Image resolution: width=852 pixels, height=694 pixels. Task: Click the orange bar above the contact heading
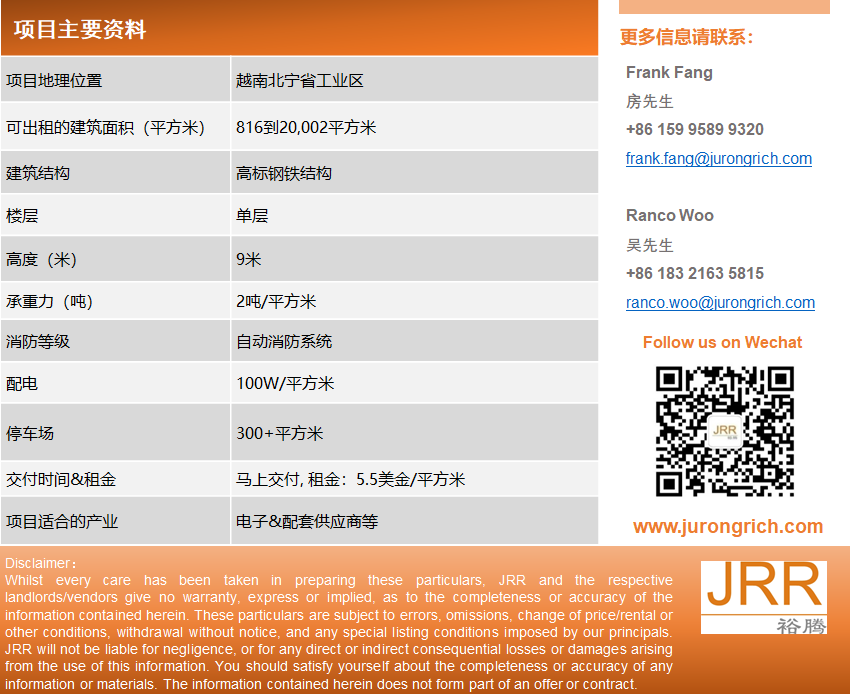[x=724, y=6]
